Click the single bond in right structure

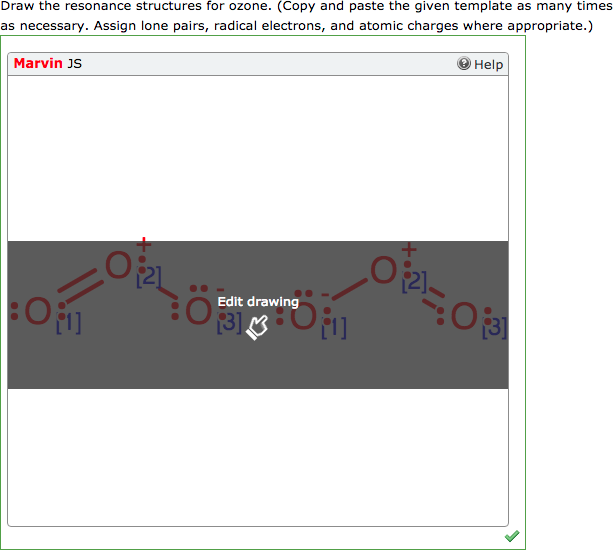pyautogui.click(x=344, y=294)
